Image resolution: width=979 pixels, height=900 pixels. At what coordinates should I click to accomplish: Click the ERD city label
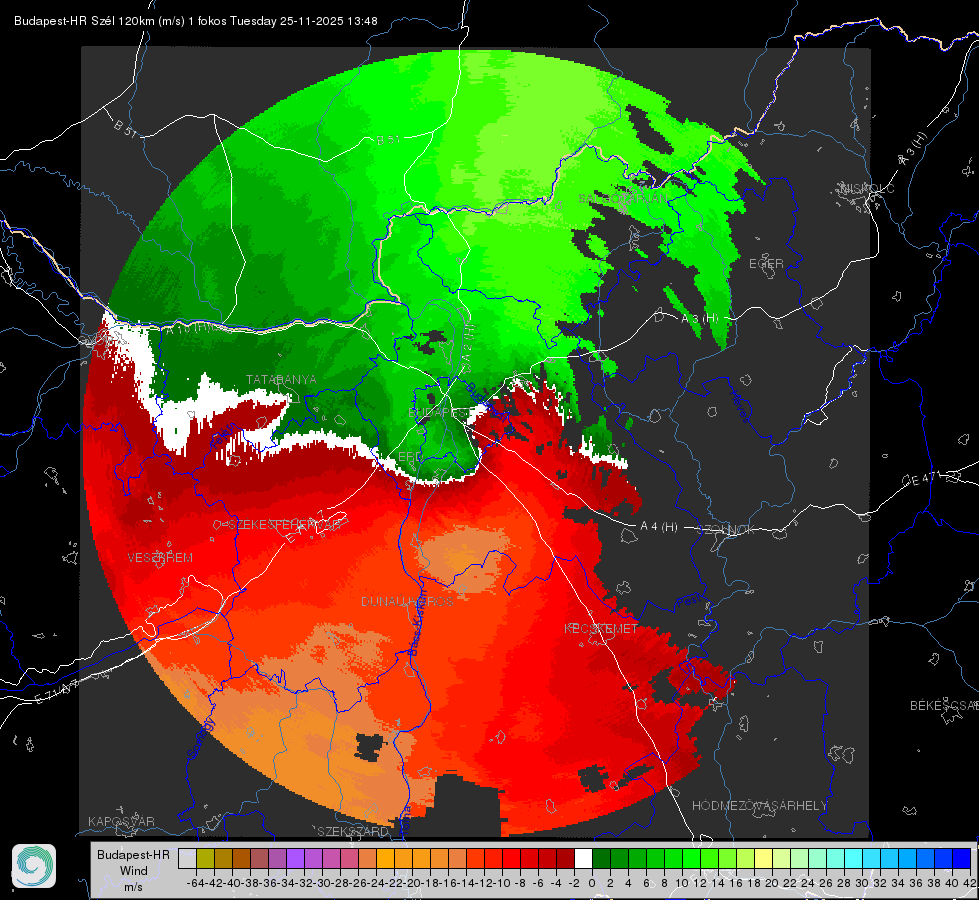(x=410, y=457)
